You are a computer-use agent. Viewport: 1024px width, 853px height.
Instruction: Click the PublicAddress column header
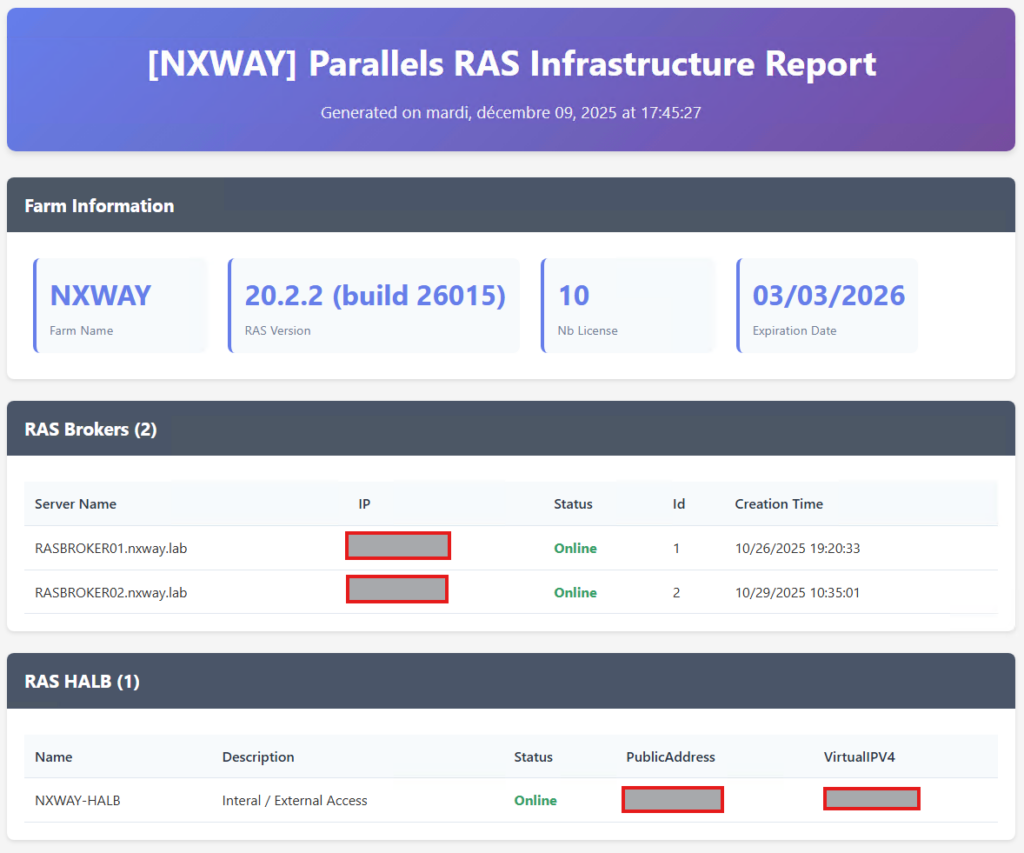coord(670,757)
